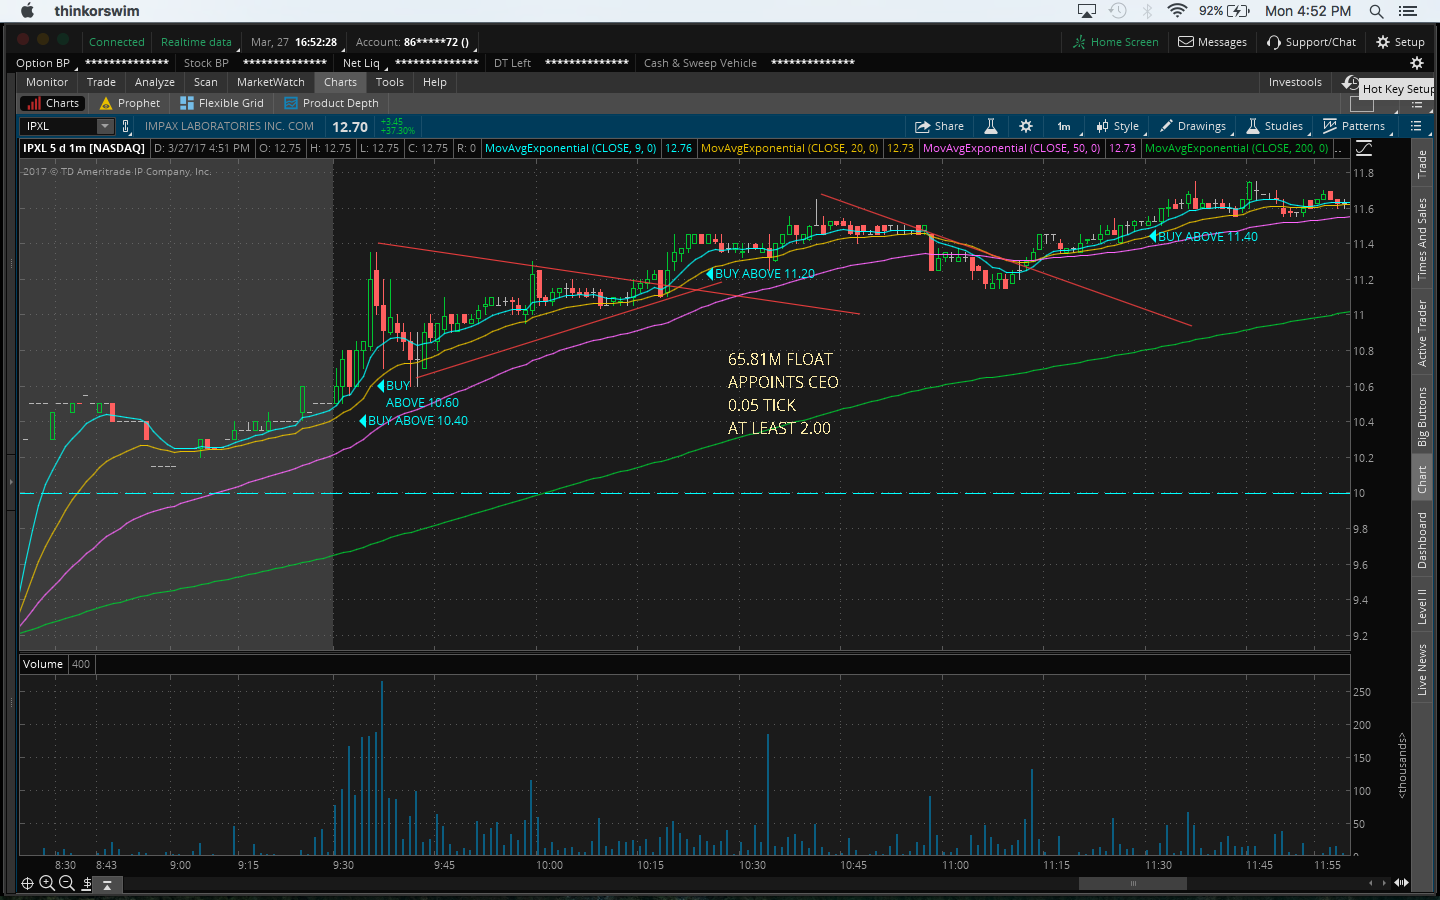Image resolution: width=1440 pixels, height=900 pixels.
Task: Switch to the Flexible Grid view
Action: pos(222,103)
